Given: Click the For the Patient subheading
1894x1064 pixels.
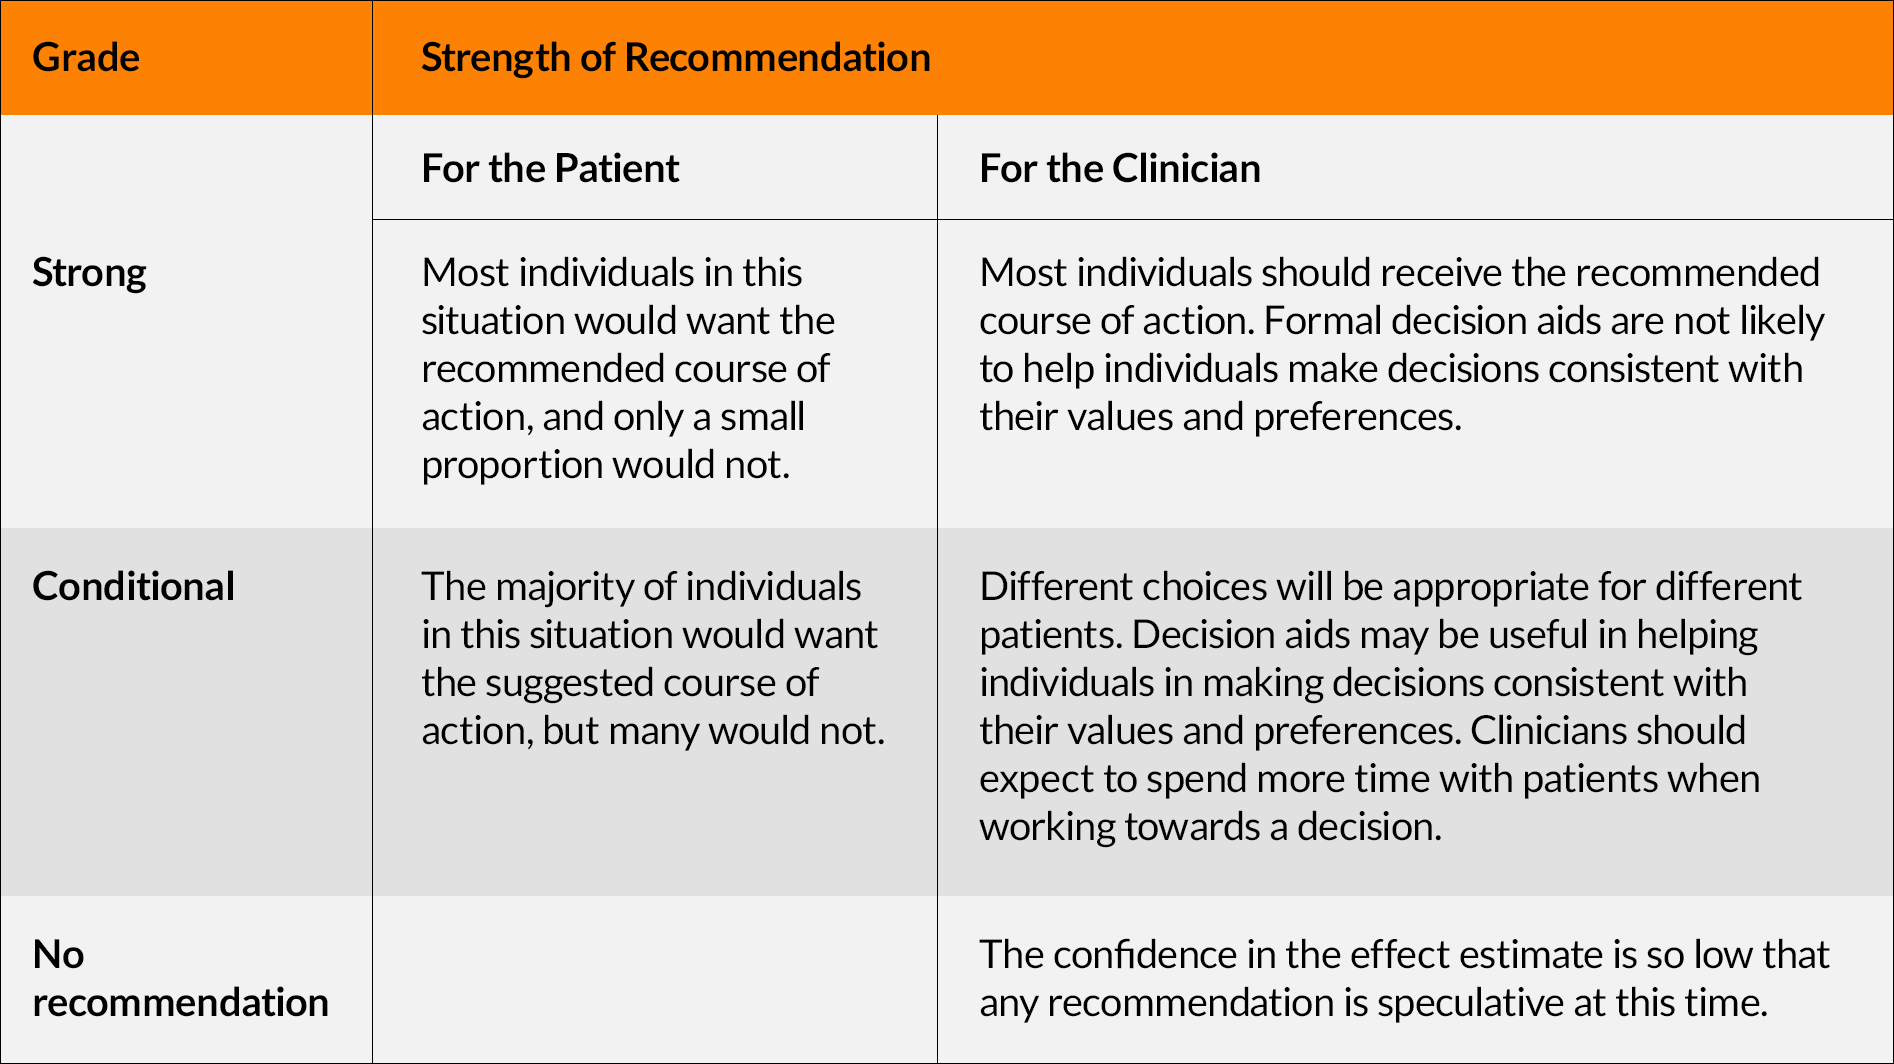Looking at the screenshot, I should pyautogui.click(x=550, y=168).
